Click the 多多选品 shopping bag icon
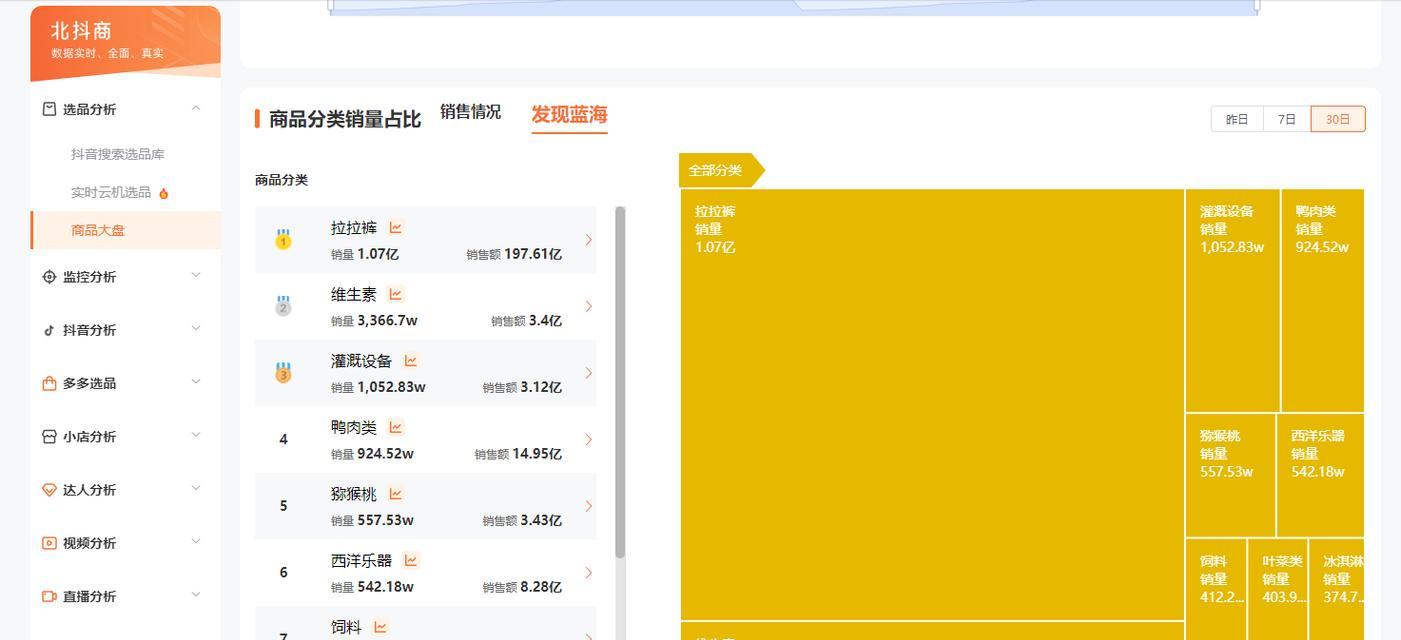 (x=49, y=383)
